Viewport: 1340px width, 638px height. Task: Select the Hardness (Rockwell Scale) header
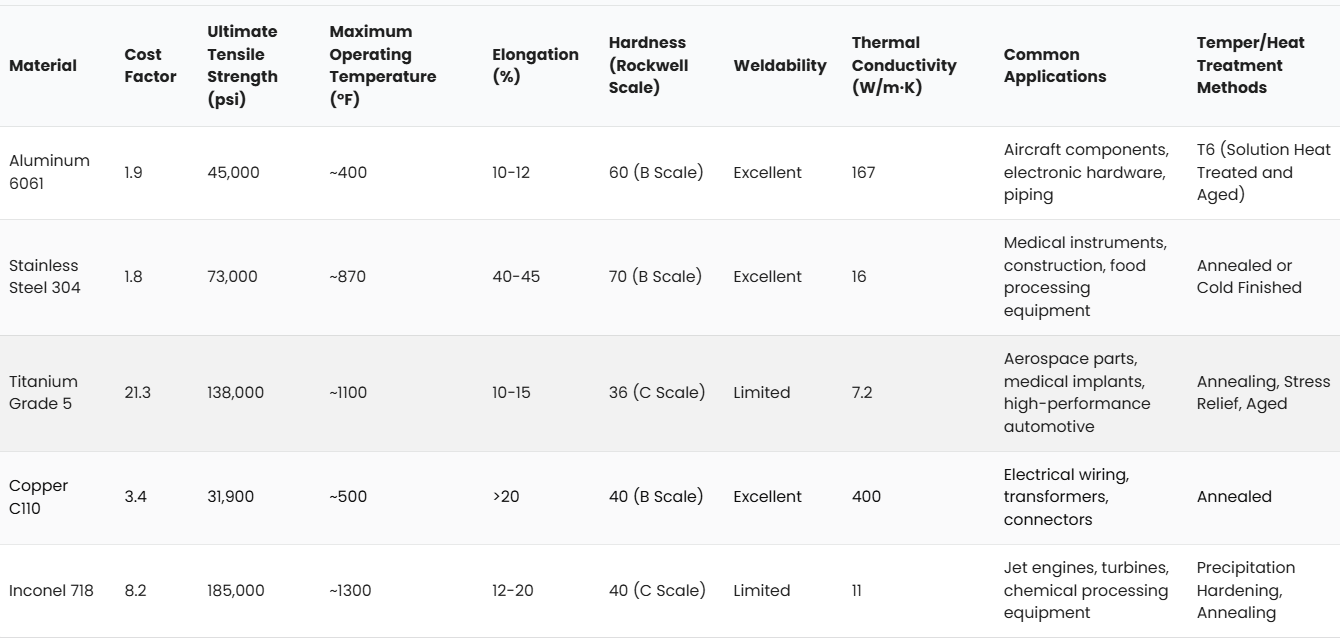[x=648, y=66]
